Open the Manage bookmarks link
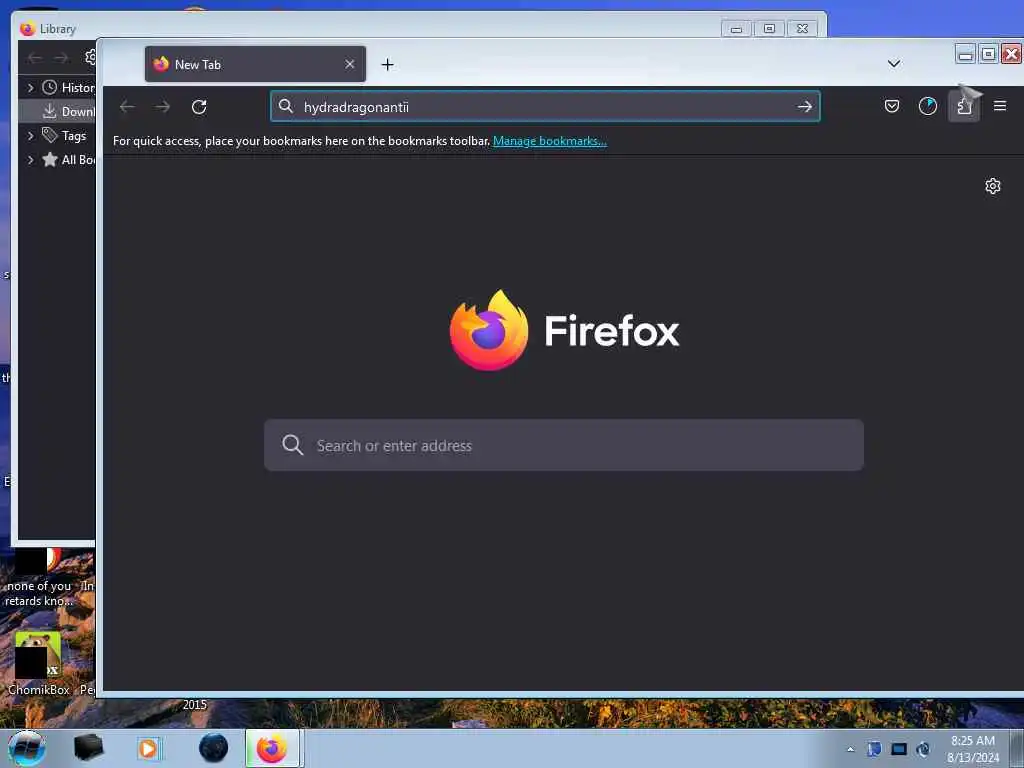Image resolution: width=1024 pixels, height=768 pixels. coord(550,141)
